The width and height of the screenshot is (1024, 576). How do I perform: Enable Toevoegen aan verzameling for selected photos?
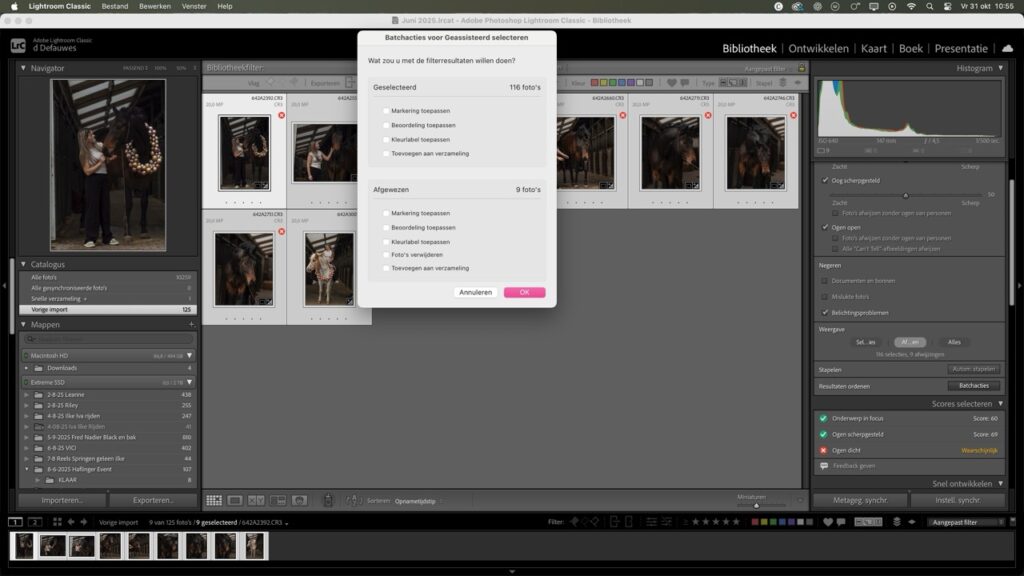(x=386, y=153)
